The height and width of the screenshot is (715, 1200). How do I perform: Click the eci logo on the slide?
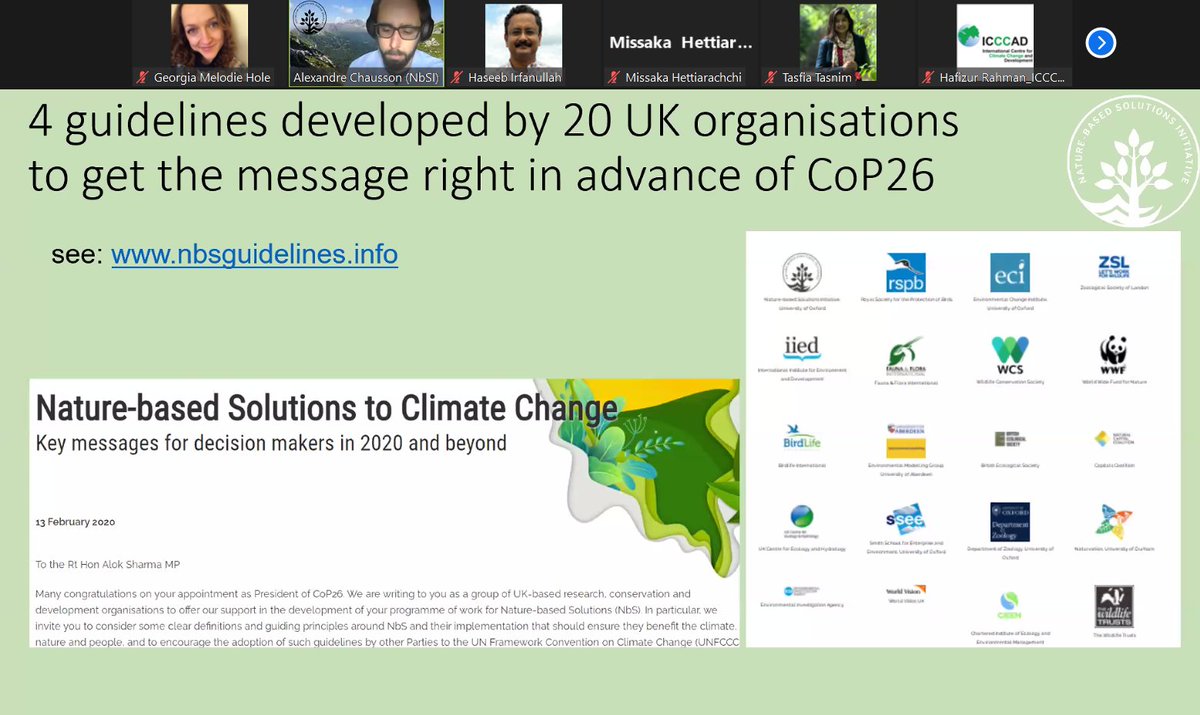click(x=1009, y=273)
